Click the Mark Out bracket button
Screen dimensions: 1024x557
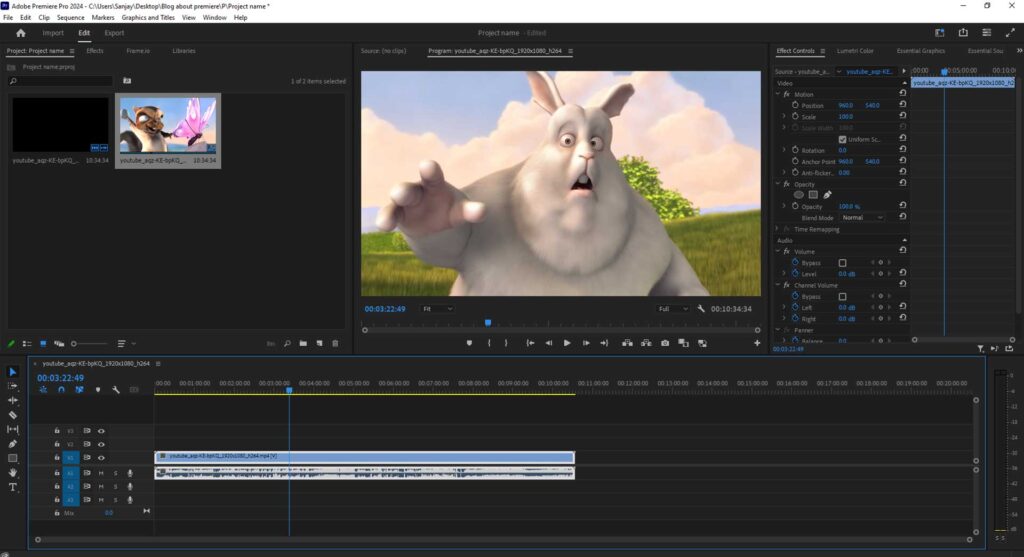click(505, 343)
